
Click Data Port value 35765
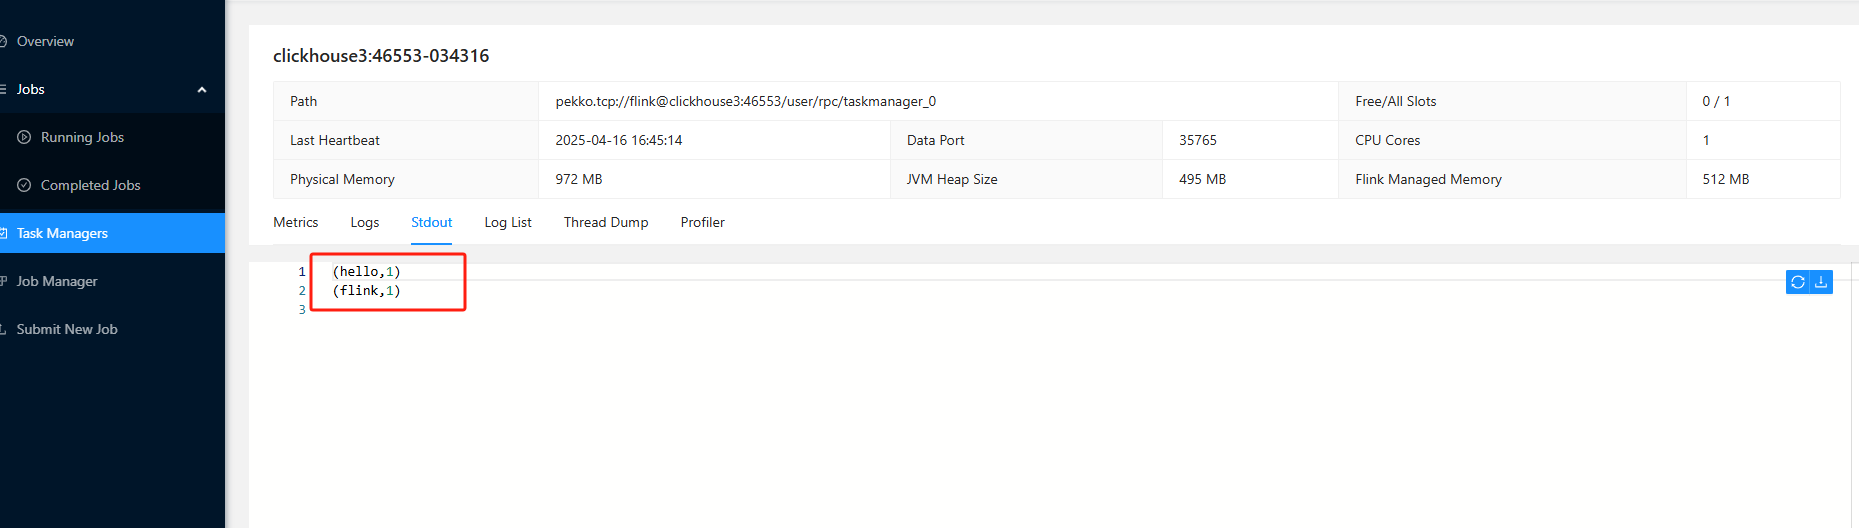point(1198,140)
